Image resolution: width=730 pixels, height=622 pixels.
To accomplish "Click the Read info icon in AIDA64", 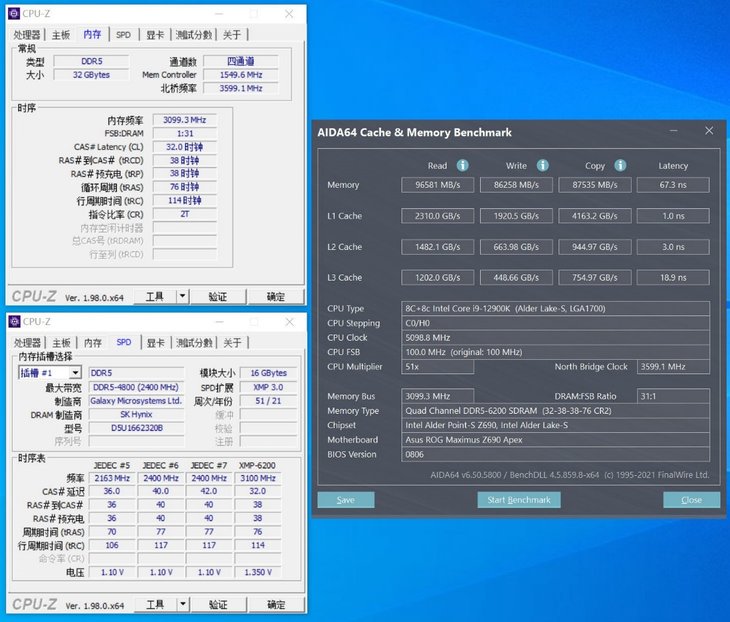I will click(x=462, y=165).
